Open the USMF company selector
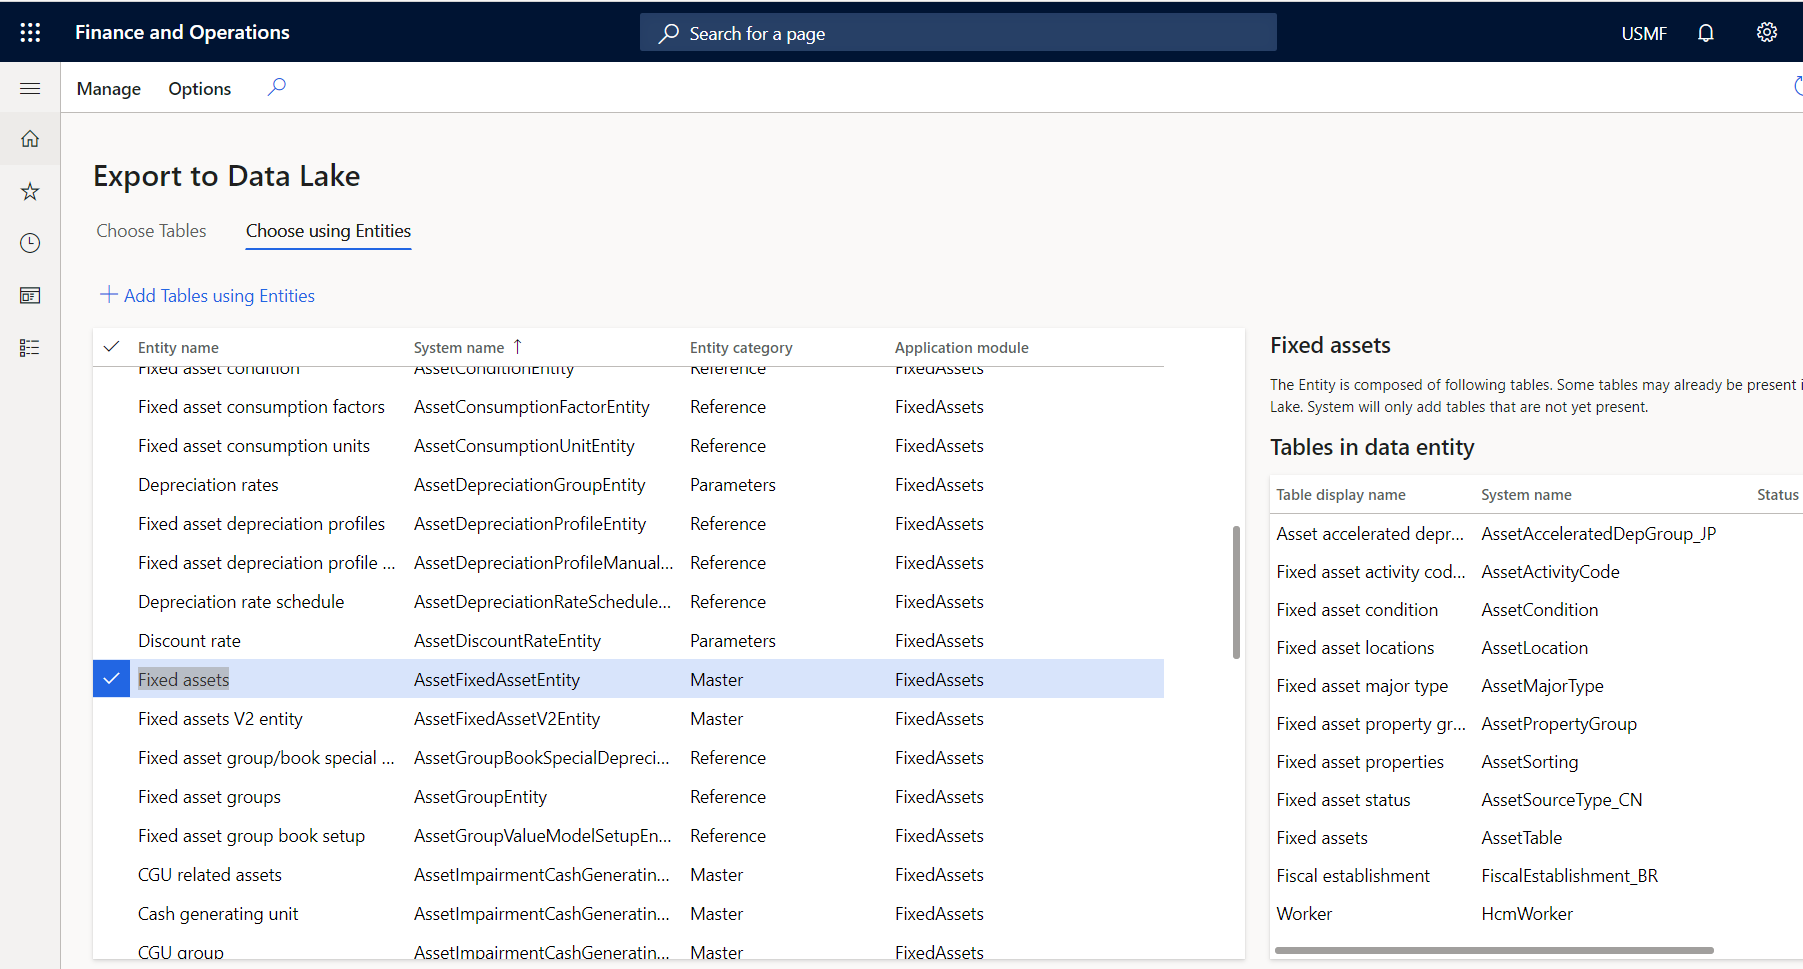The height and width of the screenshot is (969, 1803). pos(1644,32)
